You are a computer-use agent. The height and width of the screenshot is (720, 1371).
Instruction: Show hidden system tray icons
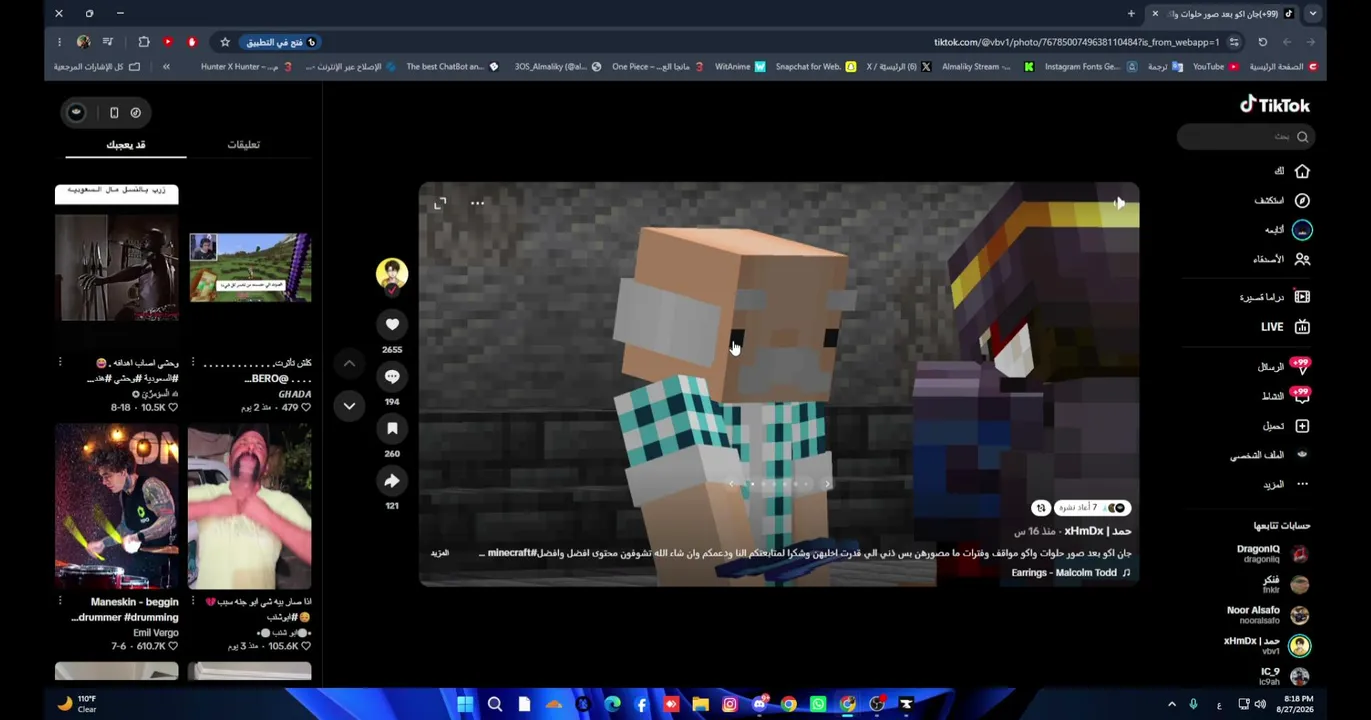(x=1172, y=704)
